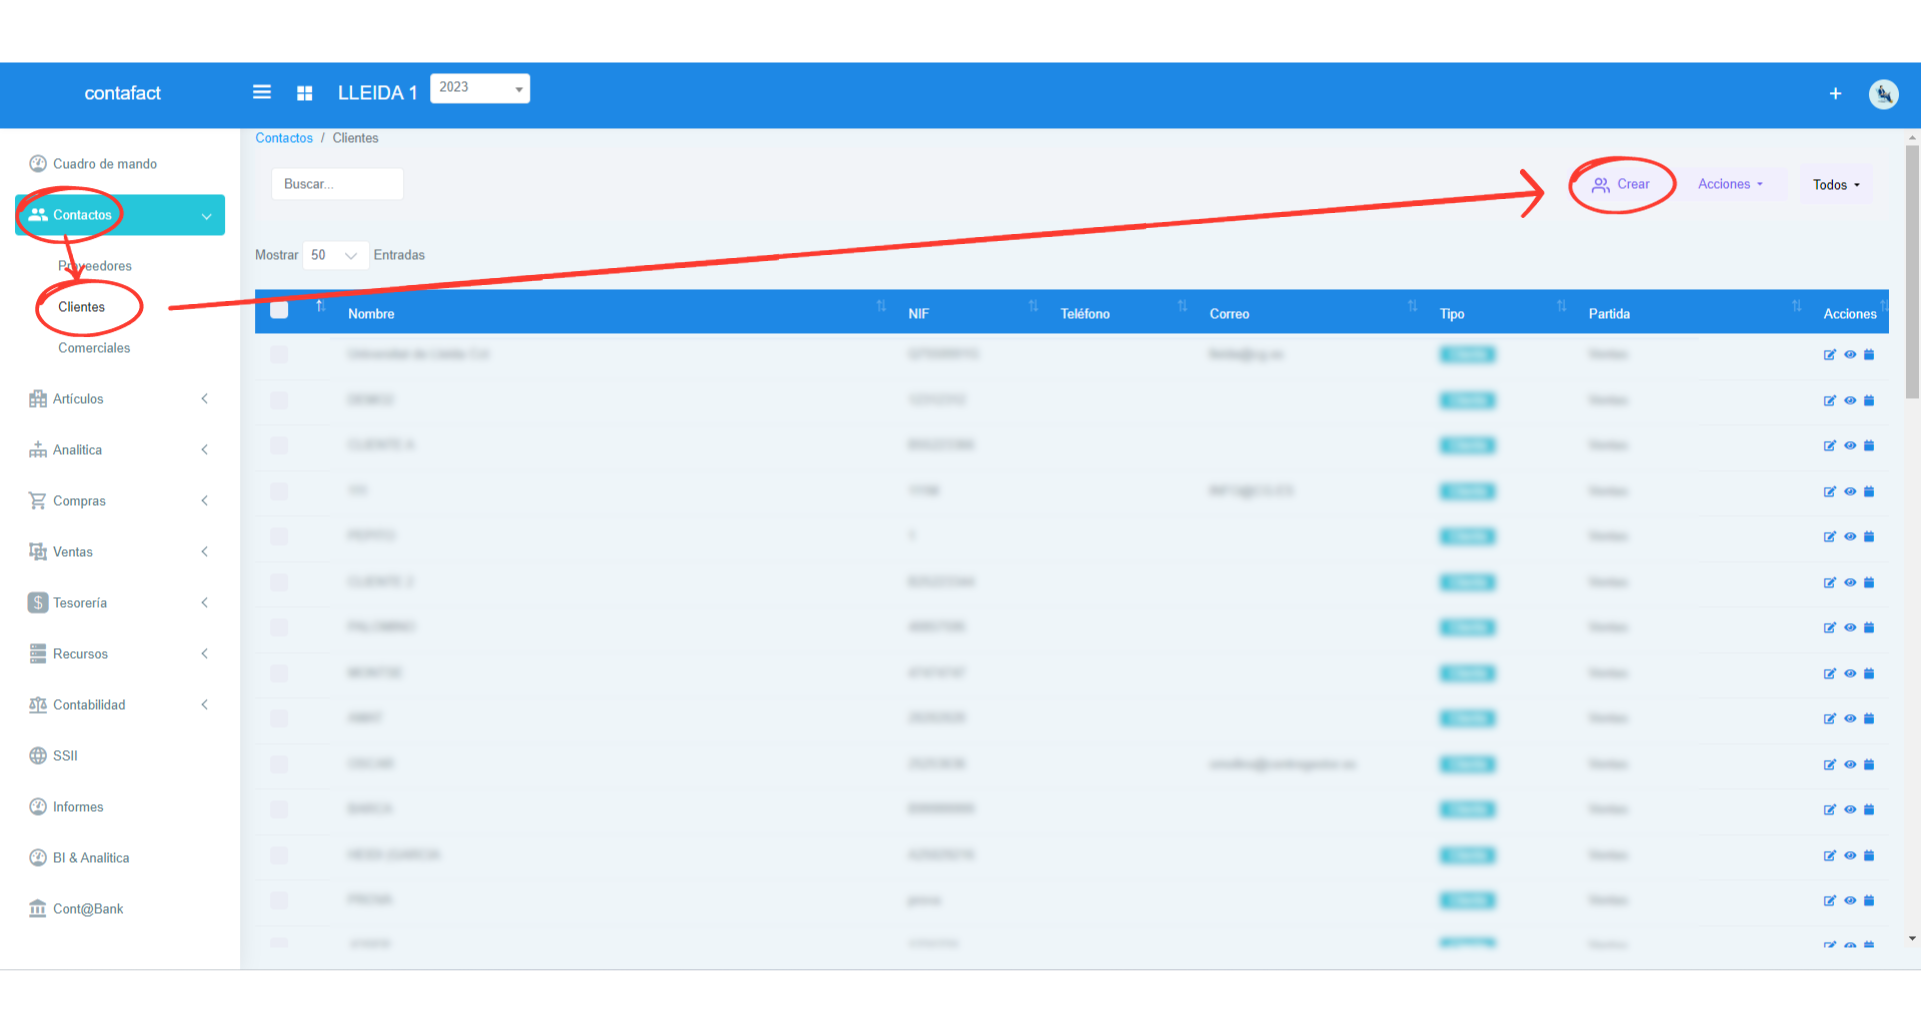Image resolution: width=1921 pixels, height=1033 pixels.
Task: Open the grid apps icon beside LLEIDA 1
Action: [305, 93]
